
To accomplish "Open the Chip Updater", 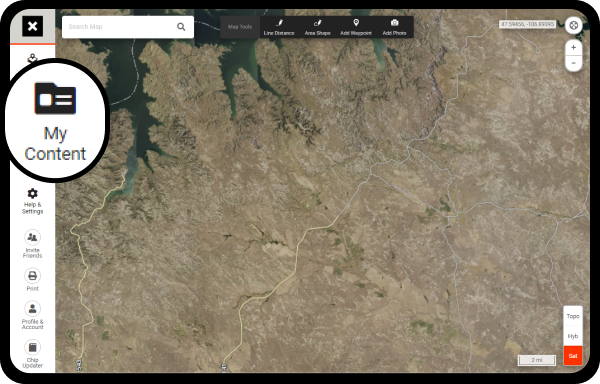I will [x=33, y=354].
